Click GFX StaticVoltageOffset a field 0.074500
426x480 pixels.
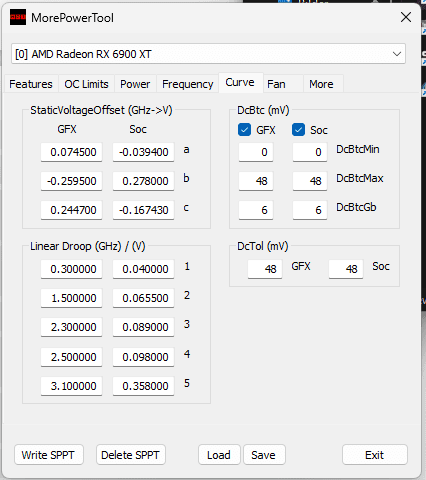tap(72, 152)
